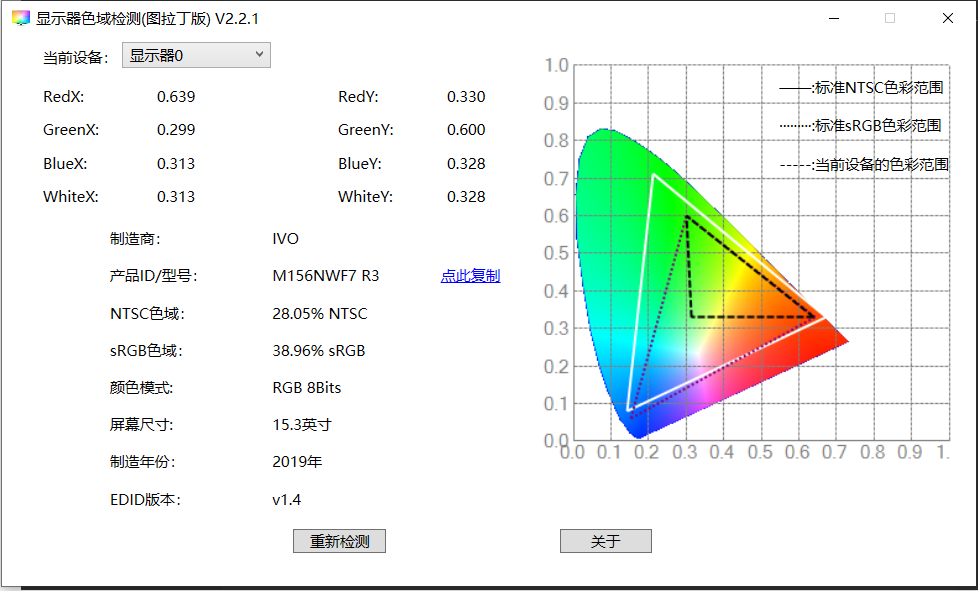Viewport: 978px width, 591px height.
Task: Click the 38.96% sRGB gamut value
Action: [x=319, y=350]
